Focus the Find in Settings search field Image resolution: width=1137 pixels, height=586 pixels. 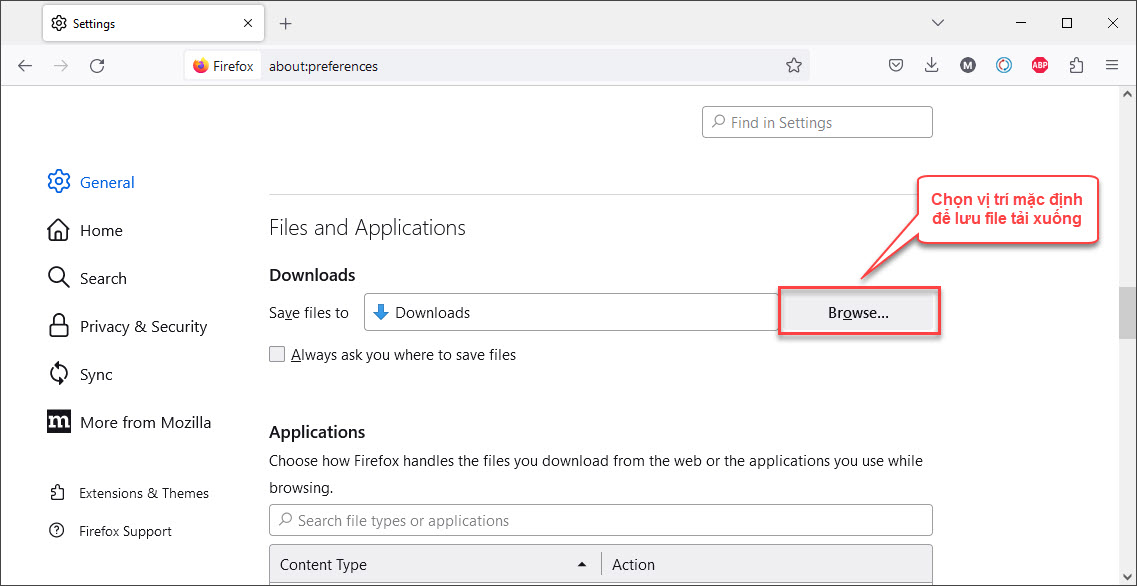pos(817,122)
